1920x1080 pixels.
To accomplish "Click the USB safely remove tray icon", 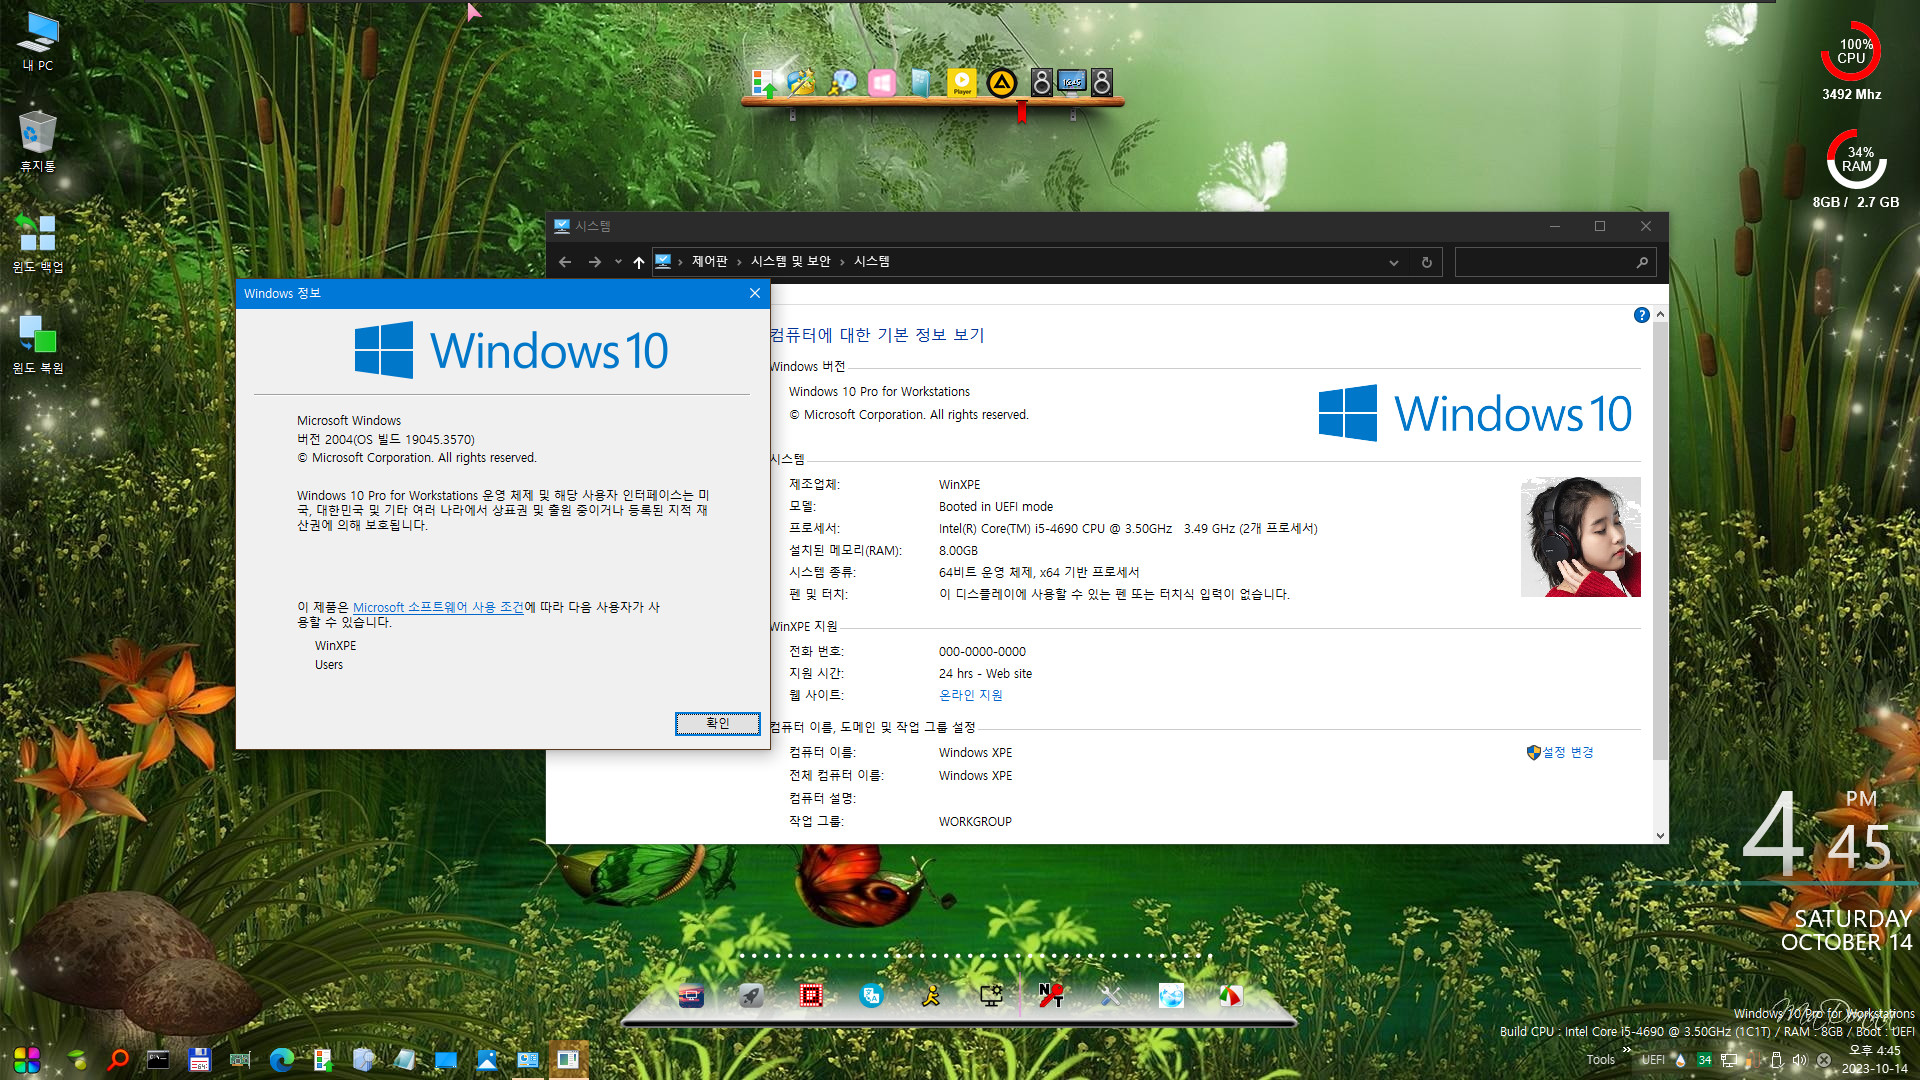I will click(x=1776, y=1060).
